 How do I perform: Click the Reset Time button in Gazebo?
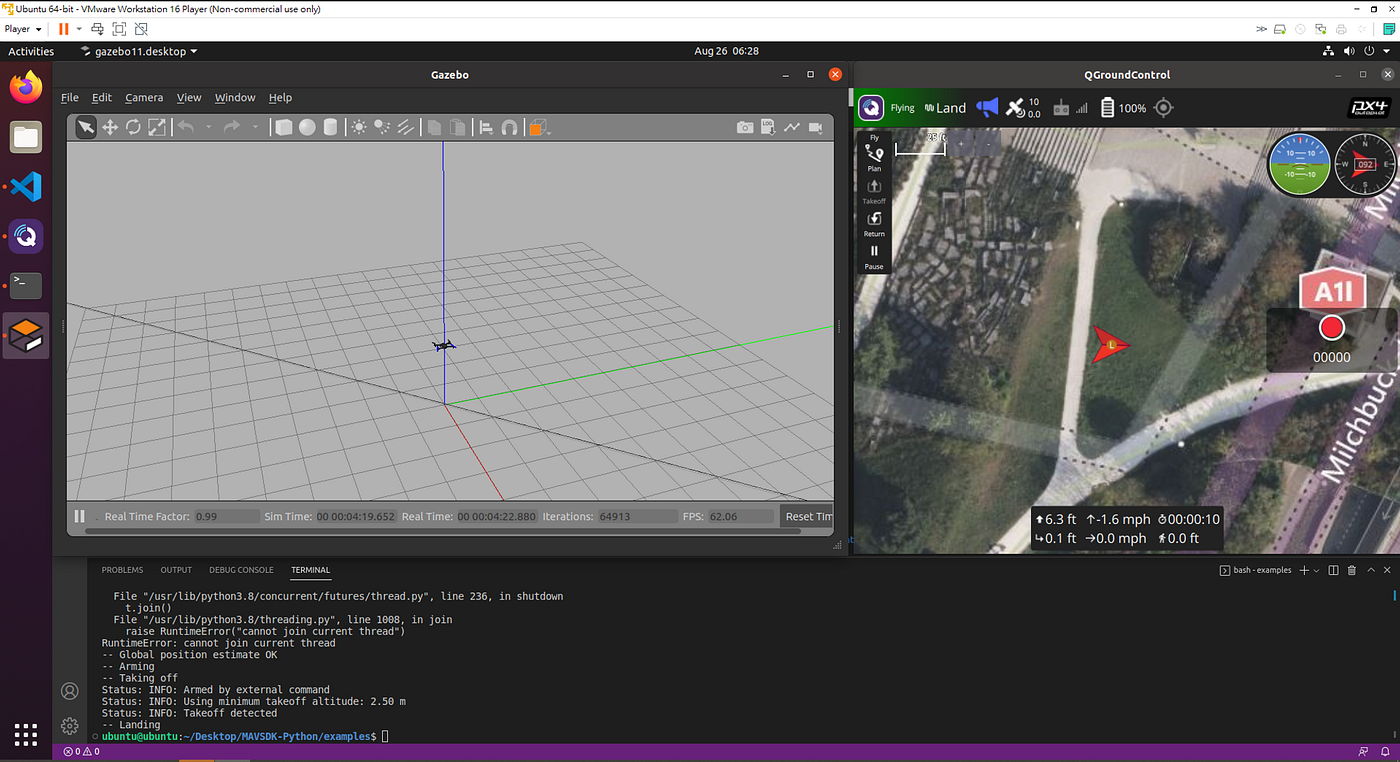coord(808,516)
